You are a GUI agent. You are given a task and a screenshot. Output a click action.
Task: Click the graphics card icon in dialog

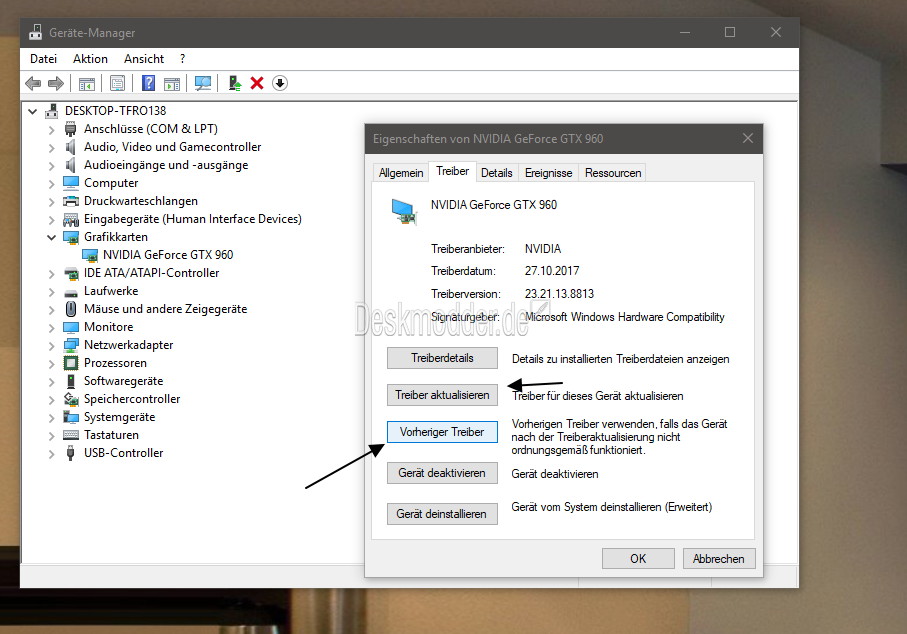[404, 211]
